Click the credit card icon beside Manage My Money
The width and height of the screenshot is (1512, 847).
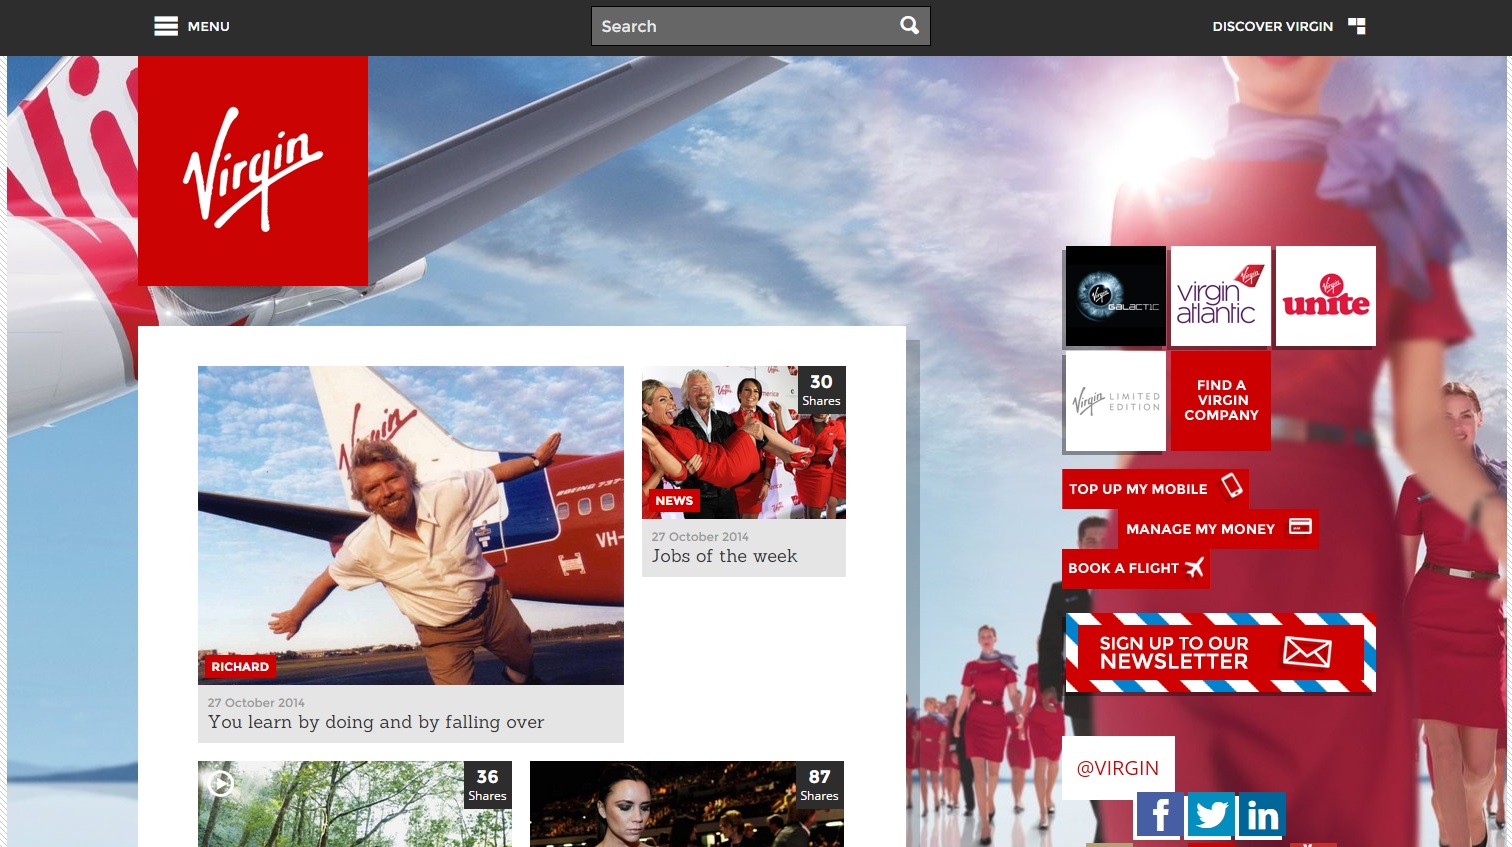tap(1300, 526)
